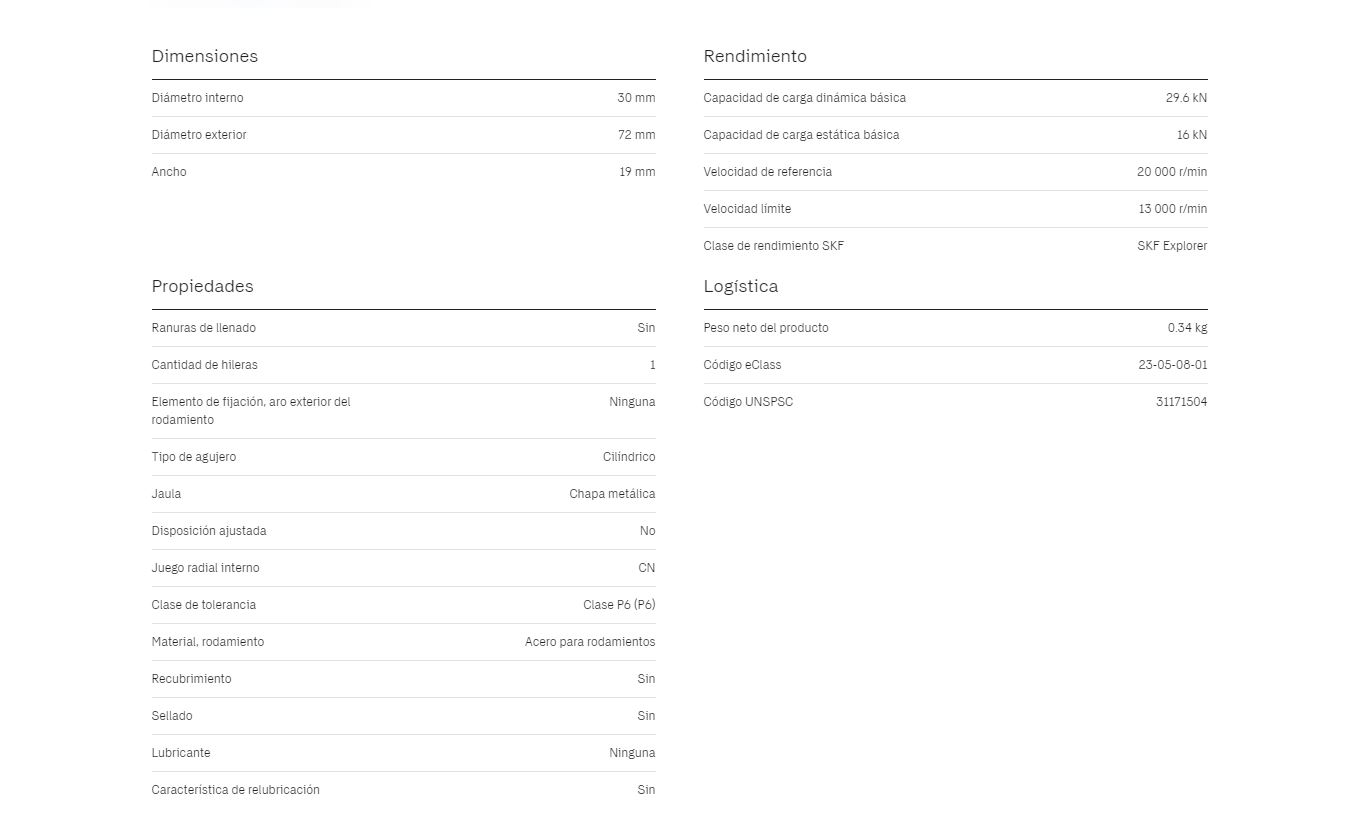This screenshot has height=828, width=1352.
Task: Click the Ancho 19 mm value
Action: click(x=637, y=172)
